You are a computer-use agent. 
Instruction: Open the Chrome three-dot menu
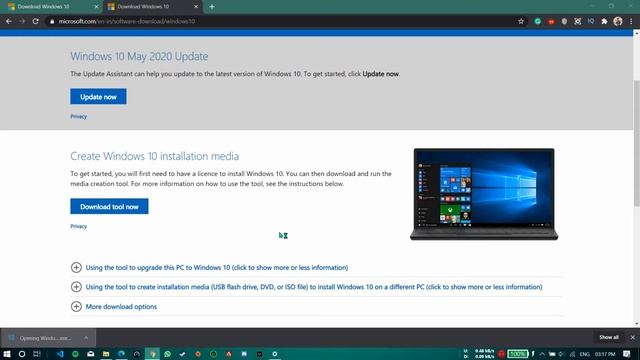click(631, 21)
